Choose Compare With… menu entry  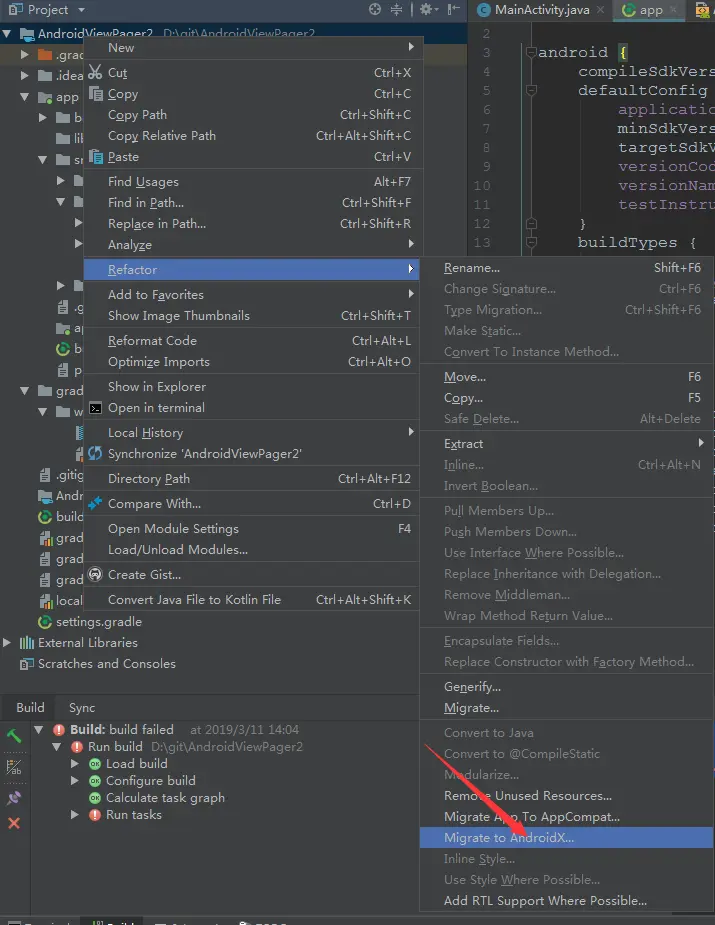coord(252,503)
